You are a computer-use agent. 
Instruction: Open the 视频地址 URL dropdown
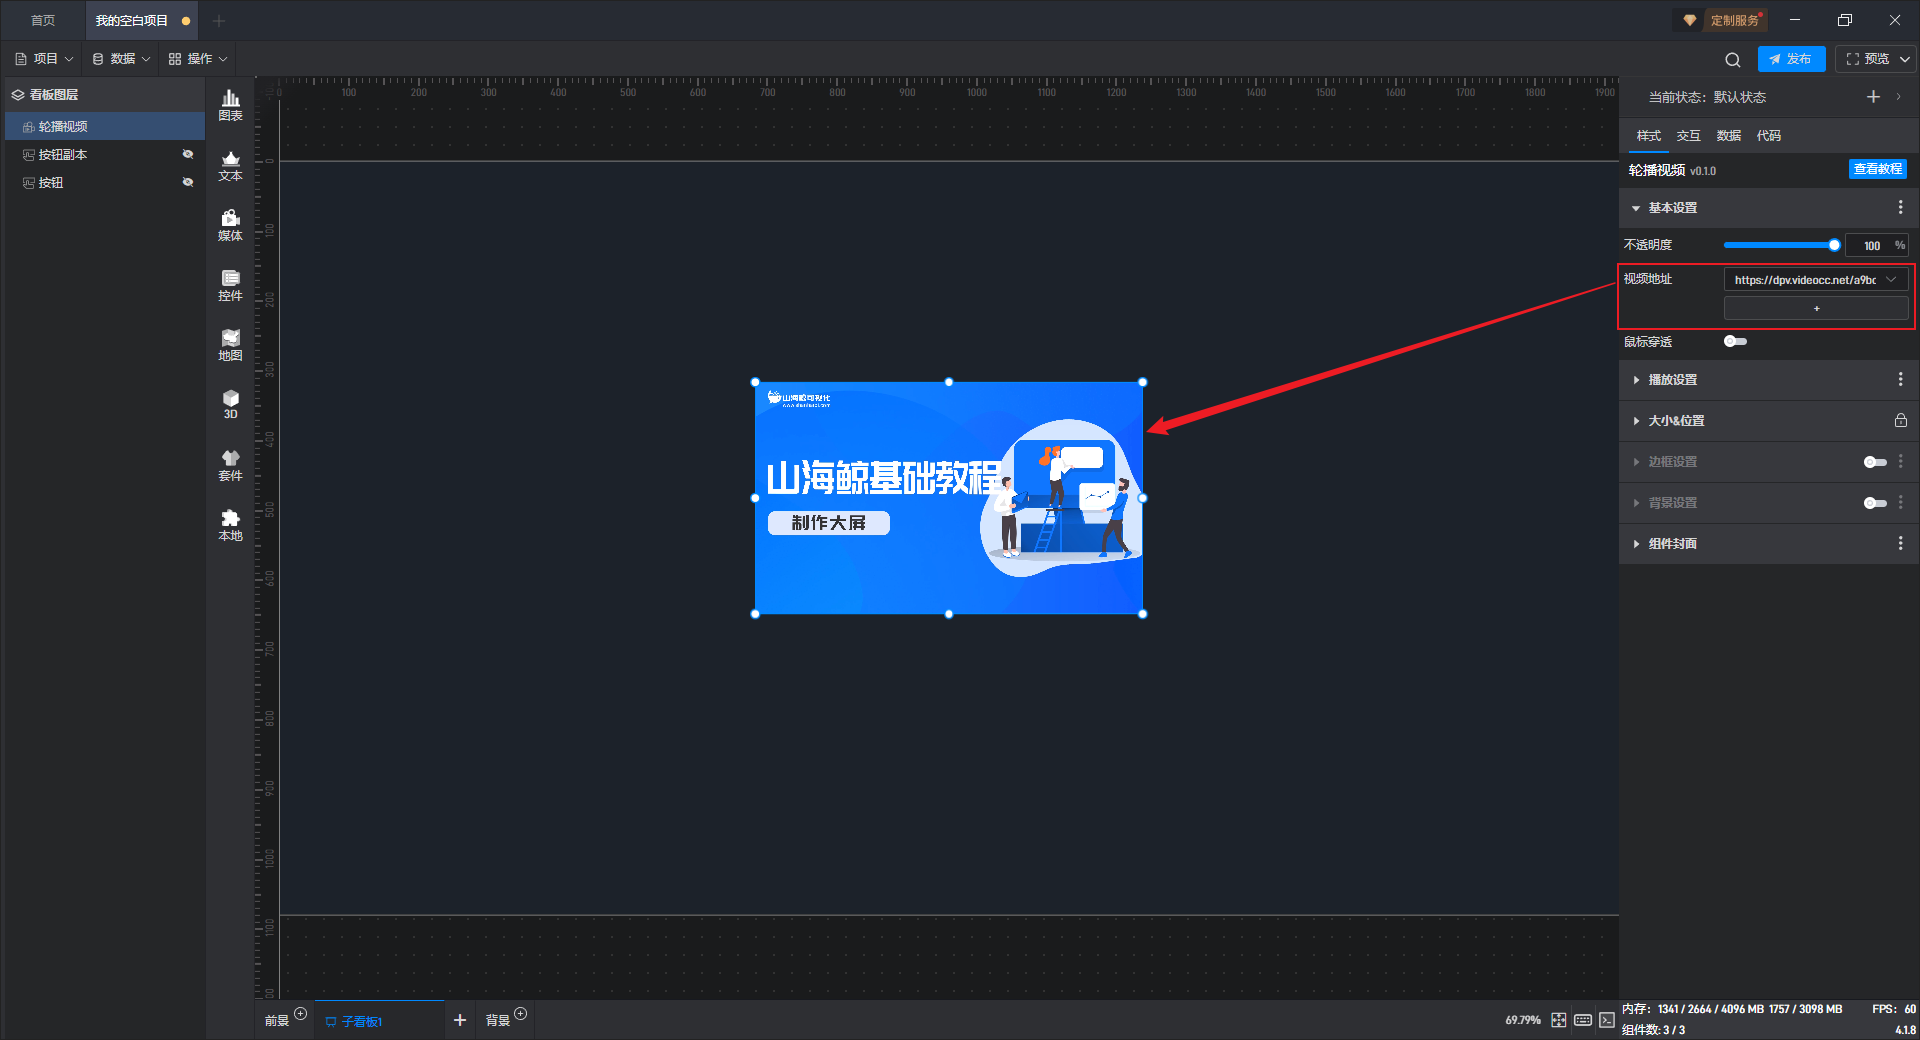click(x=1816, y=280)
